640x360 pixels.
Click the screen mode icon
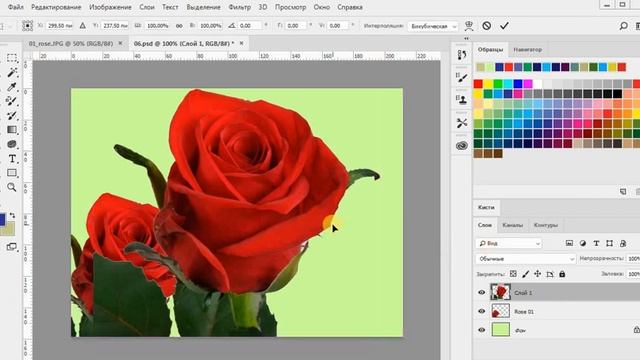12,247
